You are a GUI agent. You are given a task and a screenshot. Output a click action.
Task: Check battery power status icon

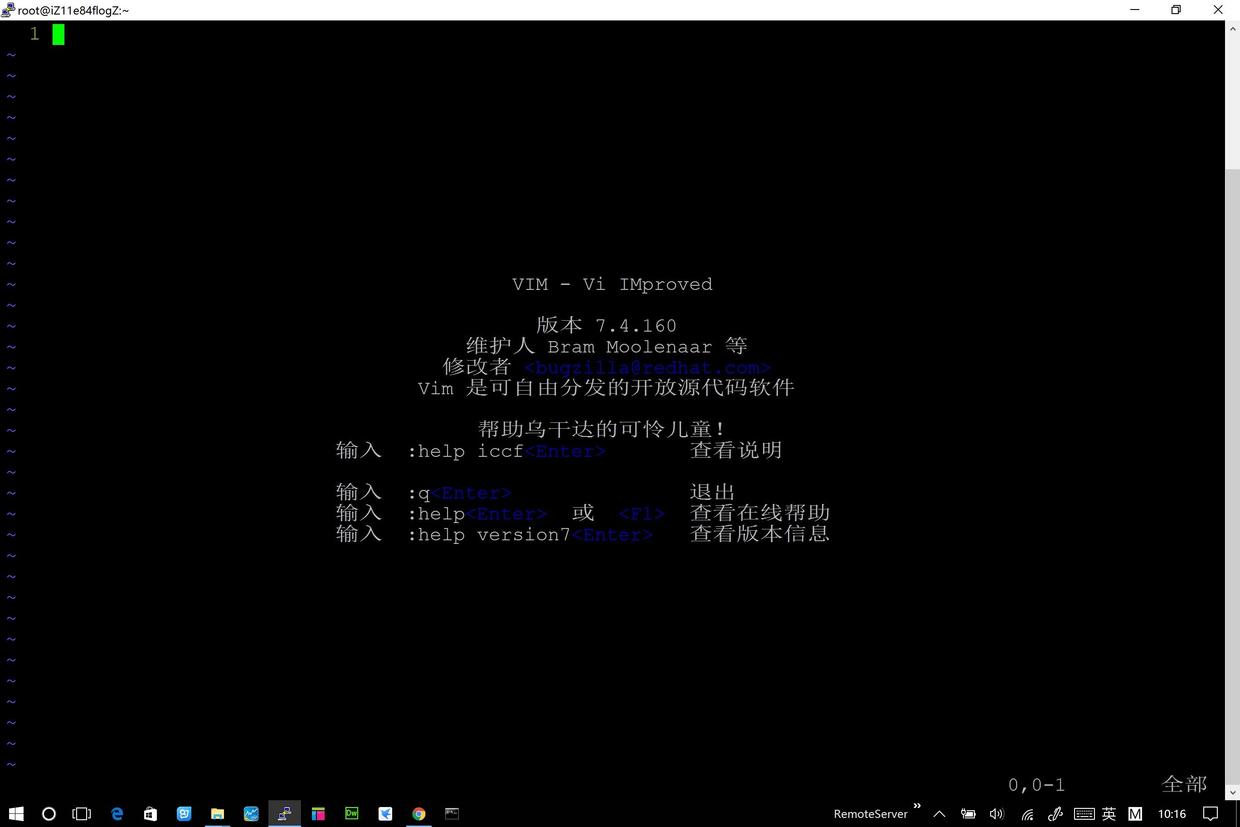(x=968, y=814)
